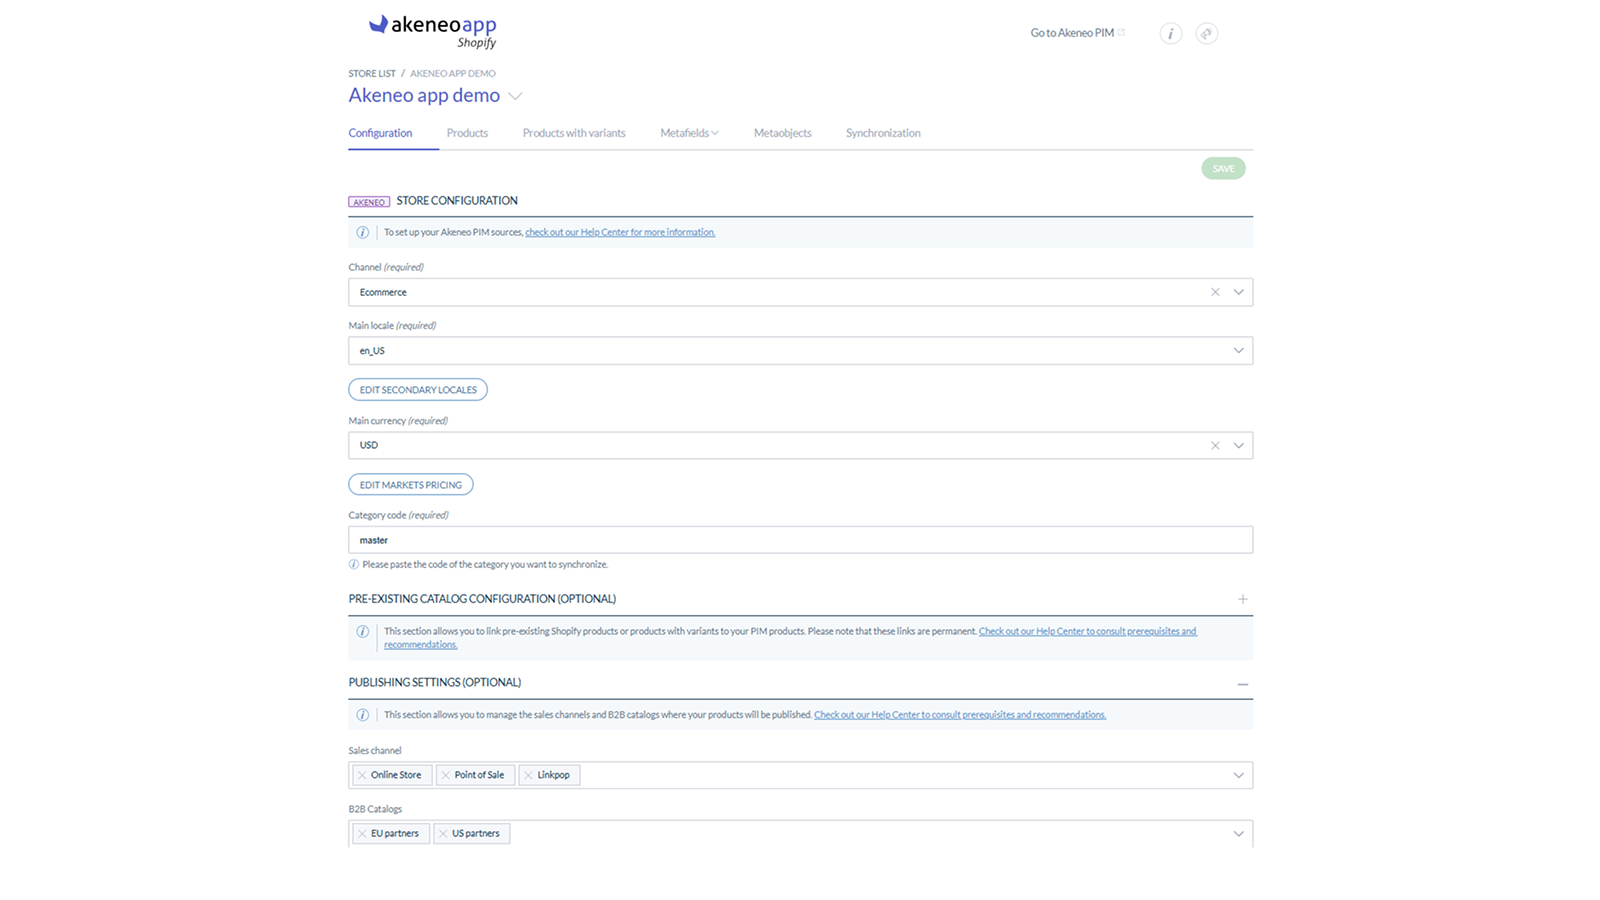
Task: Open the Metaobjects tab
Action: click(x=783, y=133)
